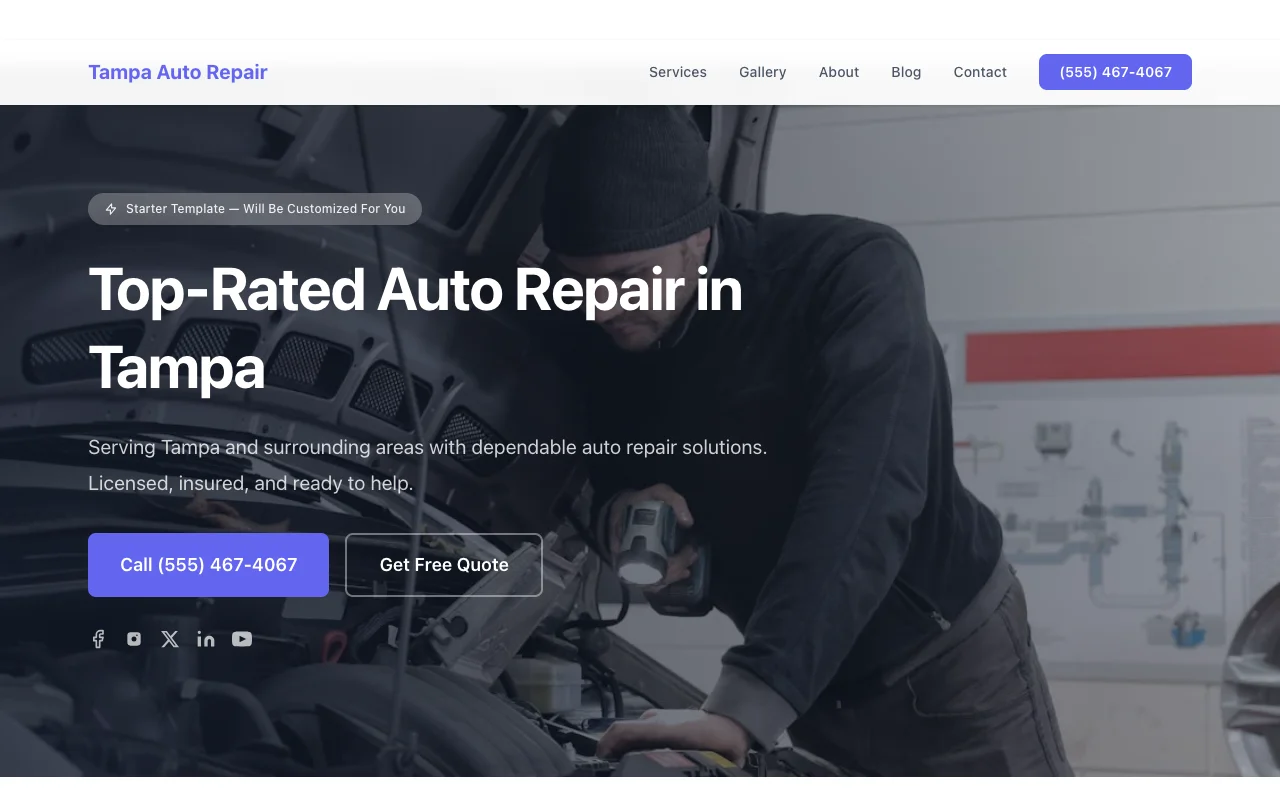Image resolution: width=1280 pixels, height=800 pixels.
Task: Click the (555) 467-4067 header button
Action: pos(1115,72)
